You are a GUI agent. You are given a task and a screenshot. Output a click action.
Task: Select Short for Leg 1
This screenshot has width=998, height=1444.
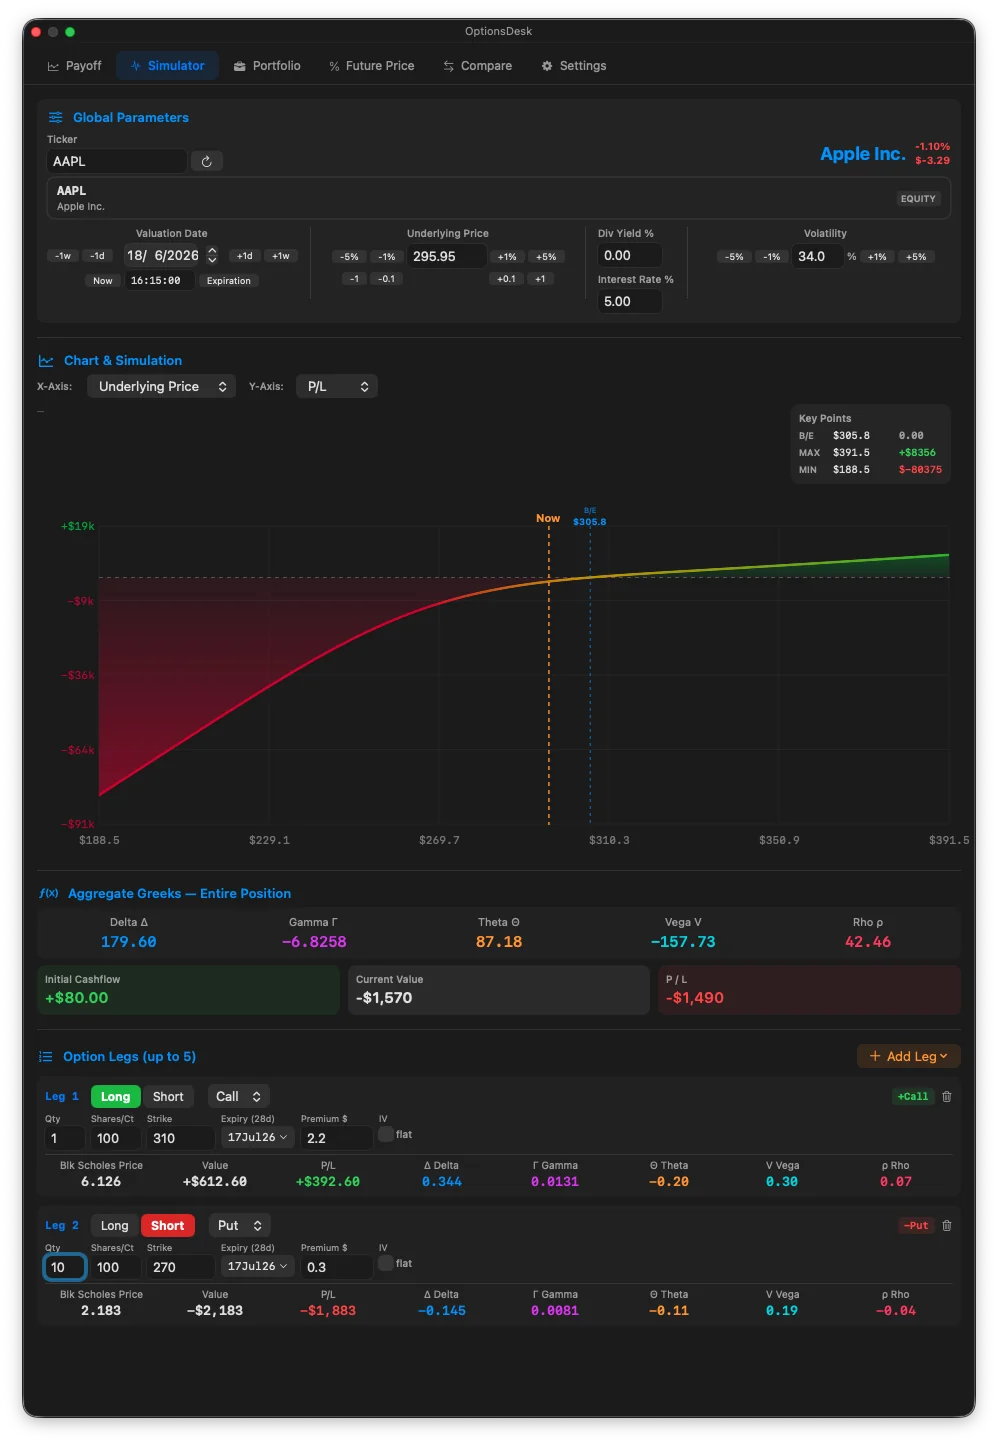tap(168, 1097)
